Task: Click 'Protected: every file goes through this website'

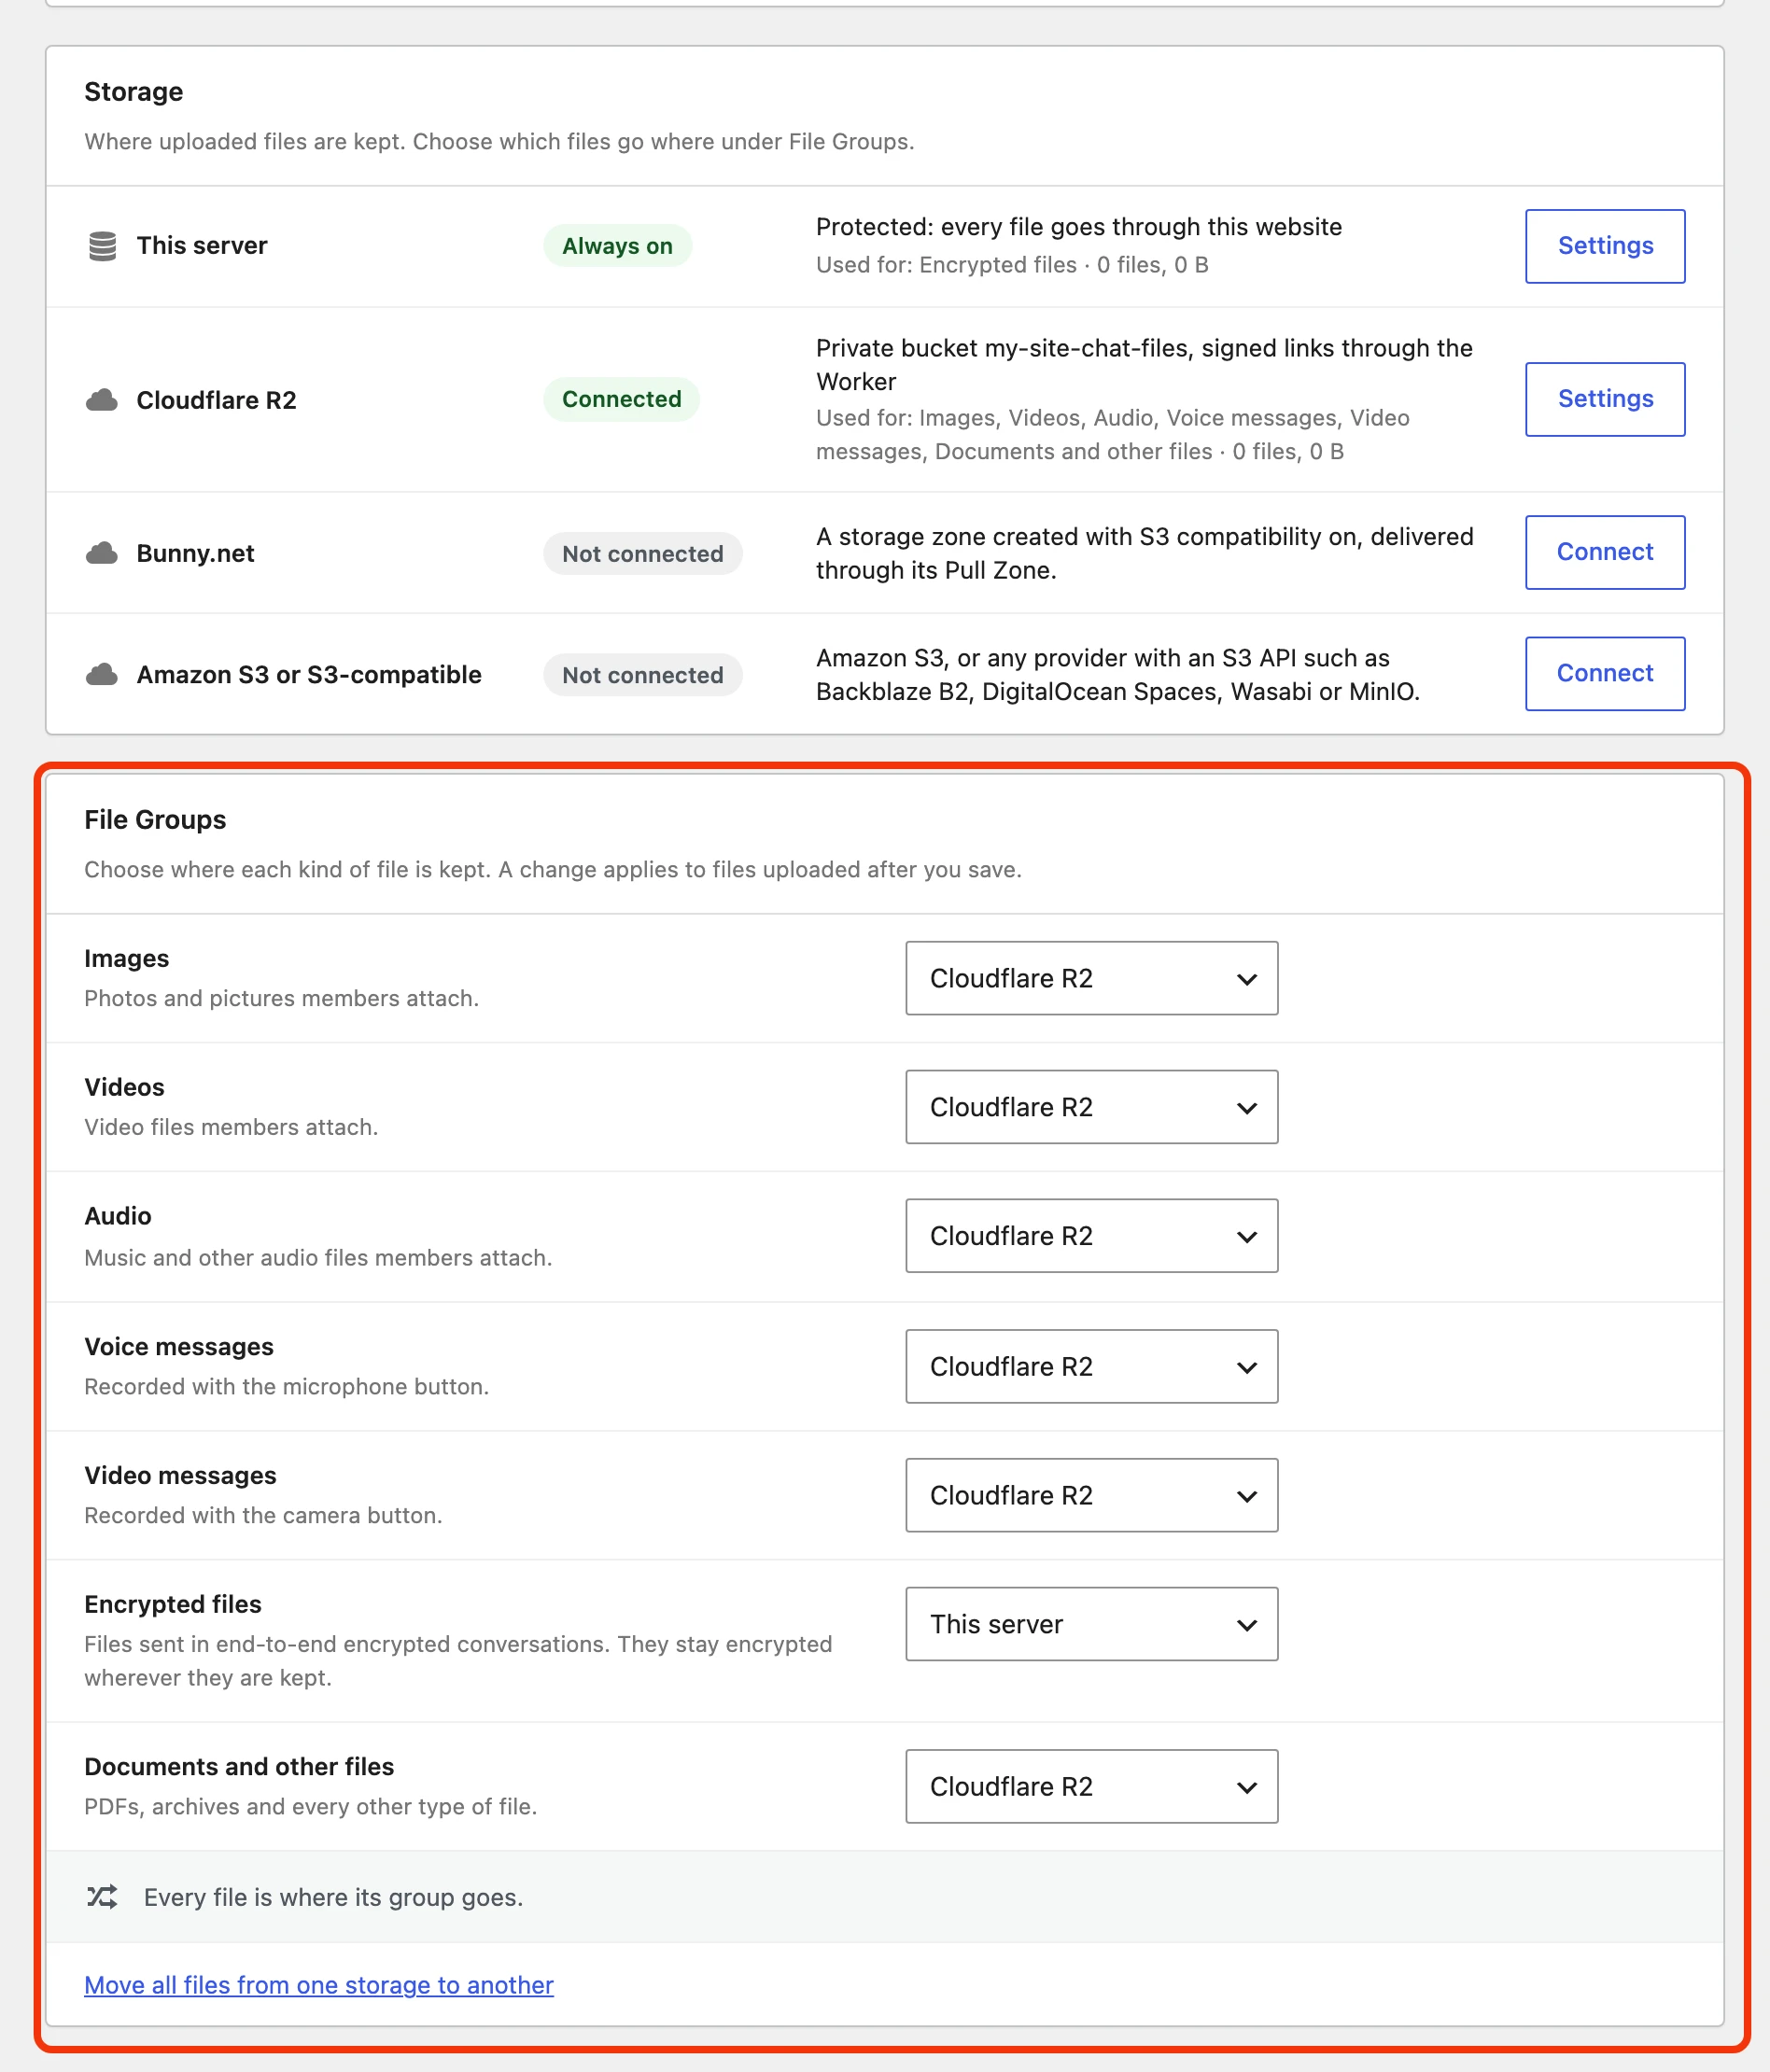Action: (1079, 227)
